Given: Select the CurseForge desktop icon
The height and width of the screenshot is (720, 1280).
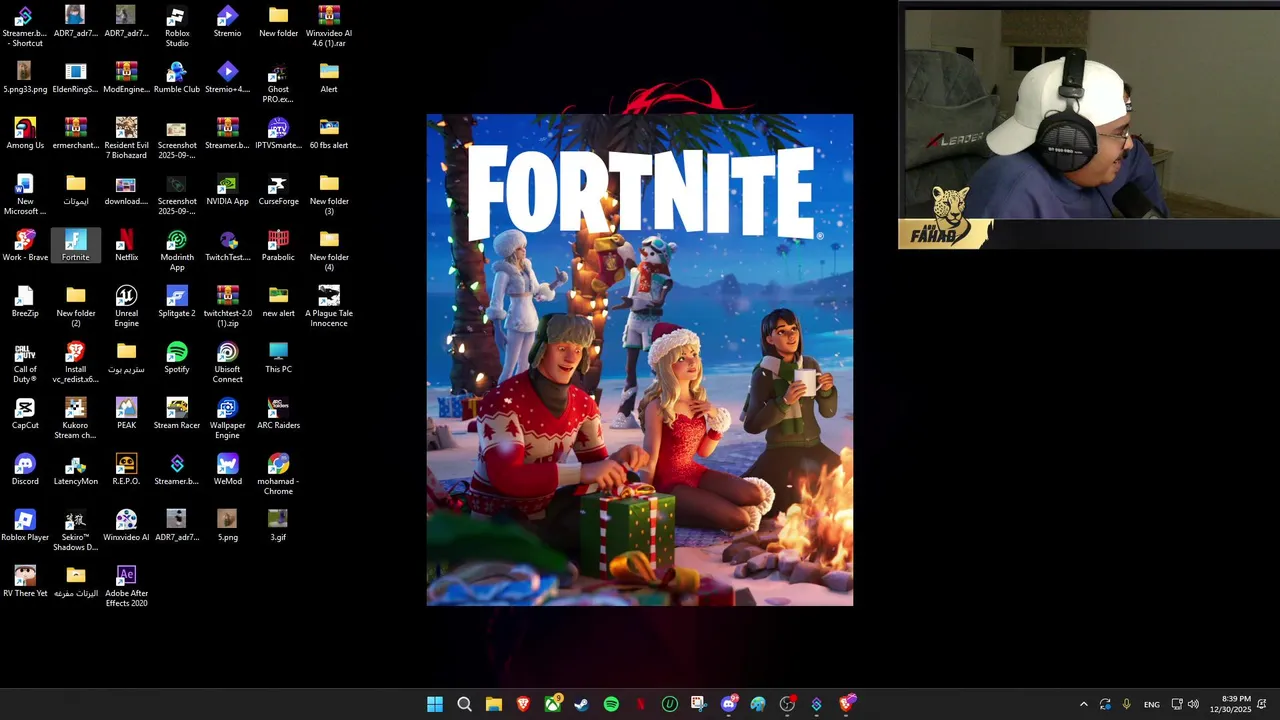Looking at the screenshot, I should click(278, 189).
